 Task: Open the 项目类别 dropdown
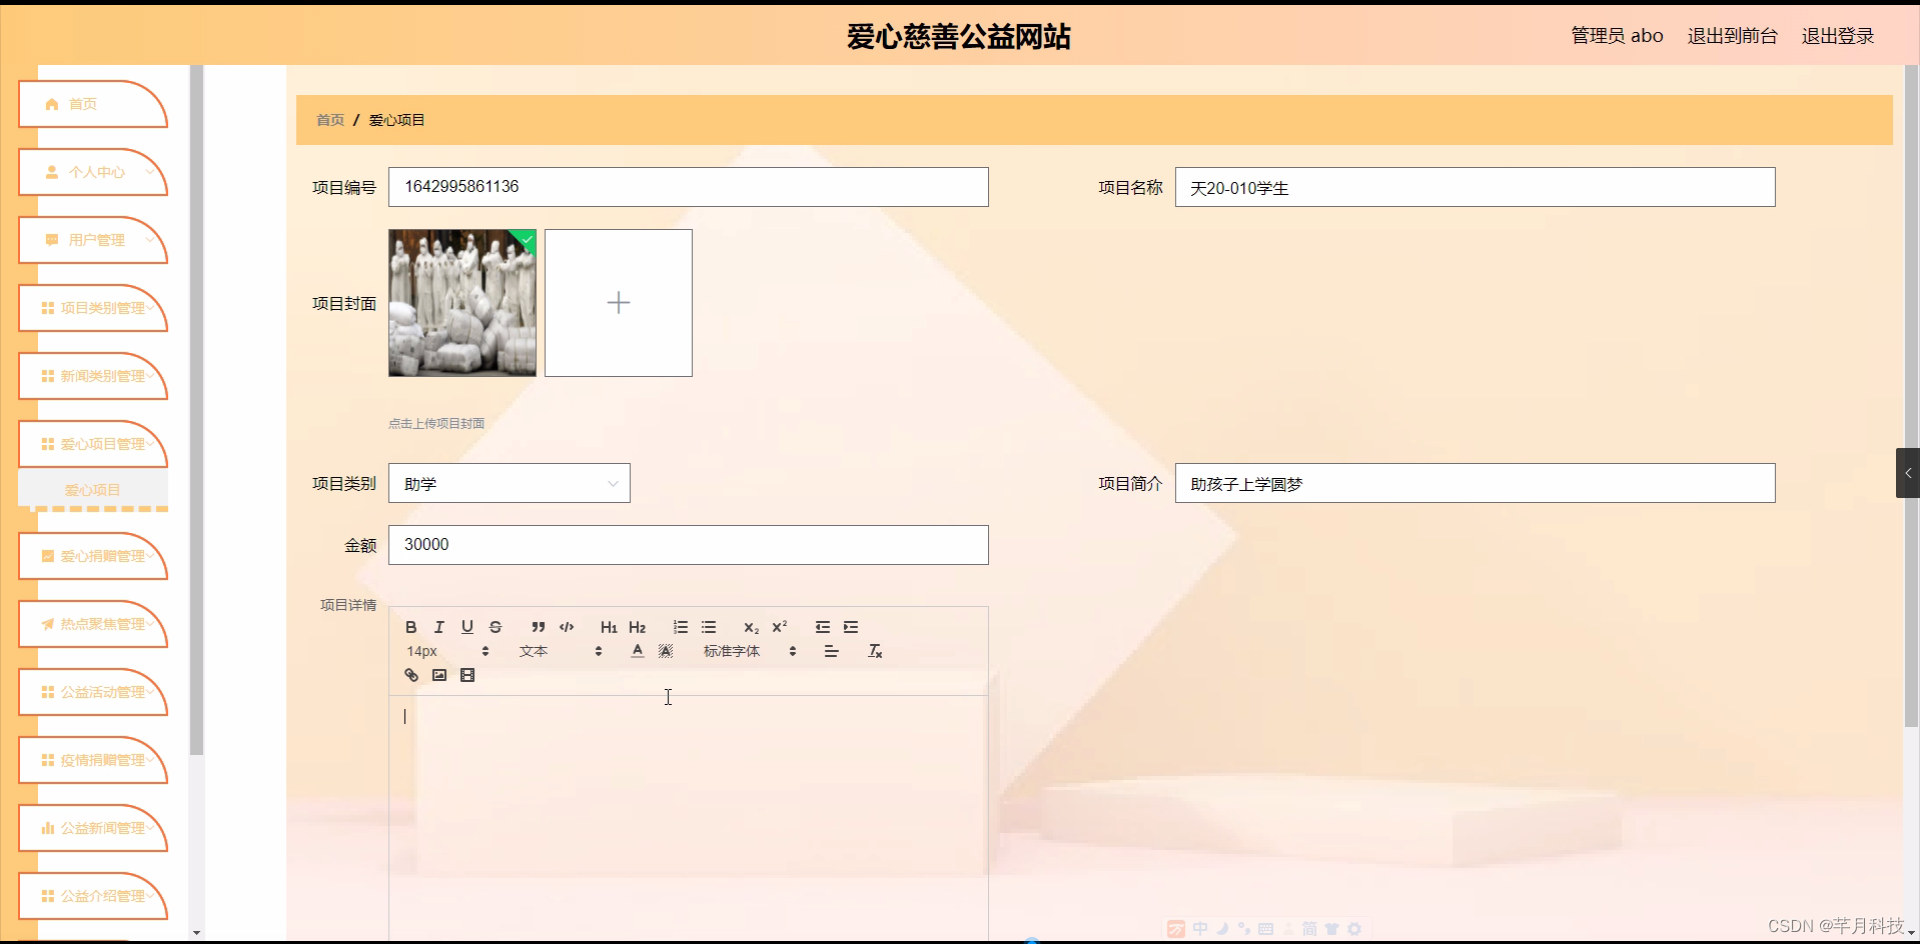click(509, 482)
